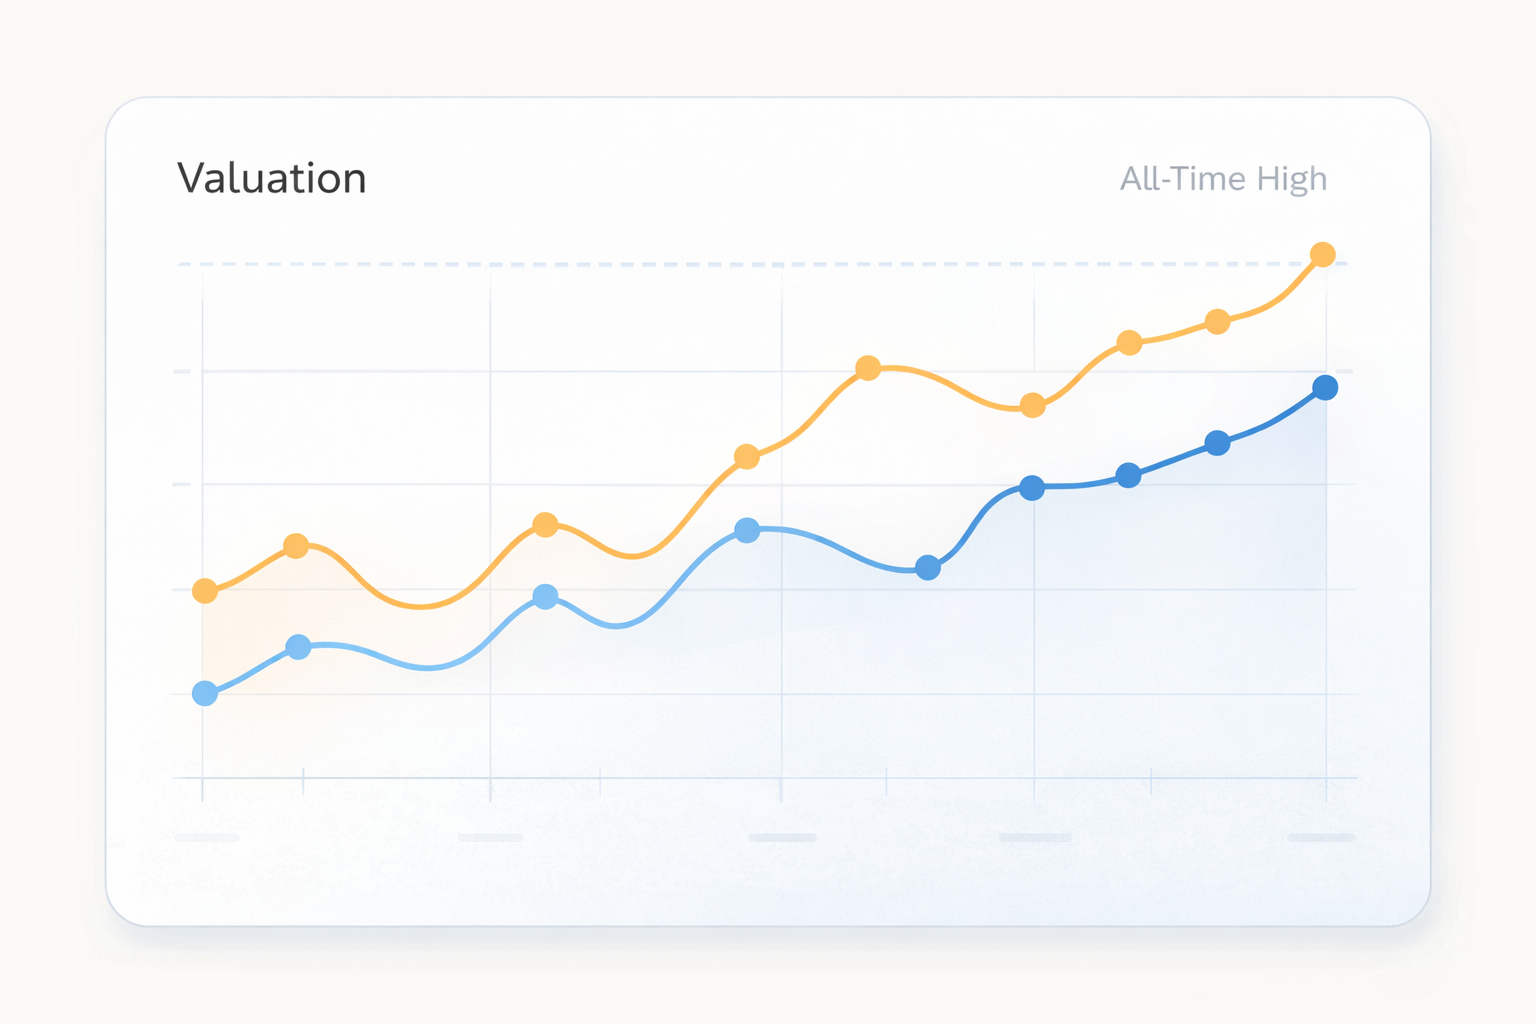This screenshot has height=1024, width=1536.
Task: Click the fourth blue data point from the left
Action: point(747,530)
